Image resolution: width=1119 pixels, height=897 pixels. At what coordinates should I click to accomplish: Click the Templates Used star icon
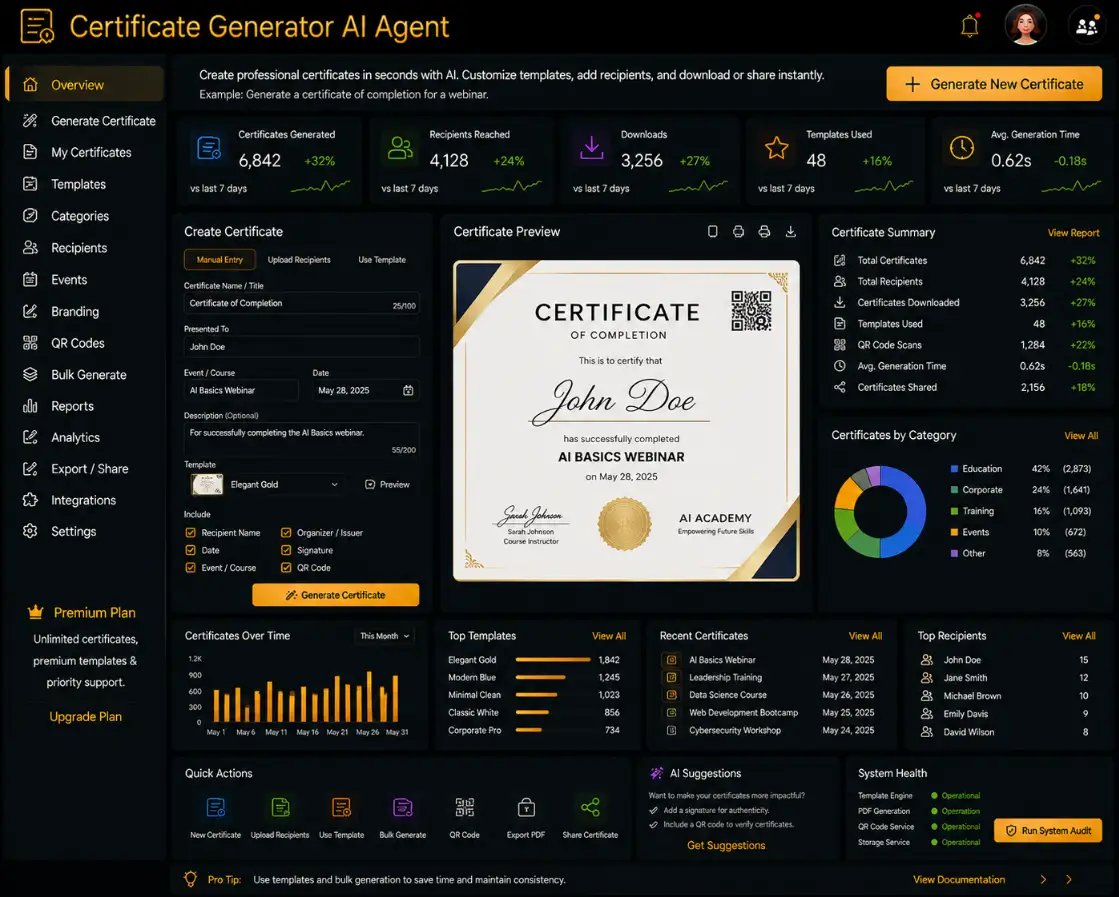pyautogui.click(x=776, y=148)
